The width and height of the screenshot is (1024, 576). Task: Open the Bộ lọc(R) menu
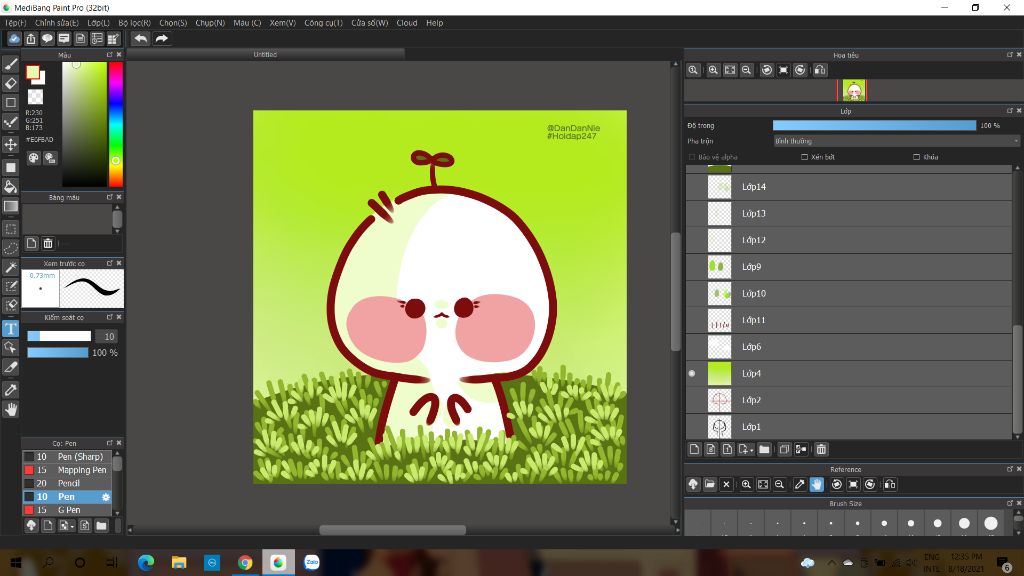coord(134,22)
